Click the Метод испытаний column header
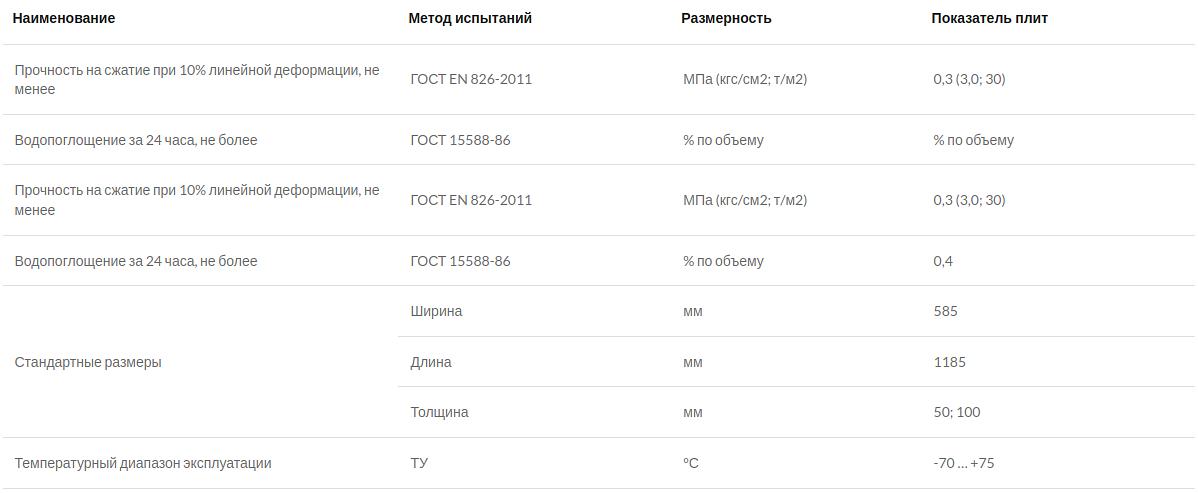The width and height of the screenshot is (1198, 493). point(470,18)
